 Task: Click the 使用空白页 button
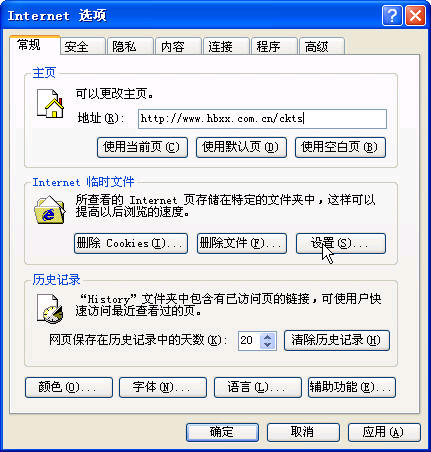(340, 147)
